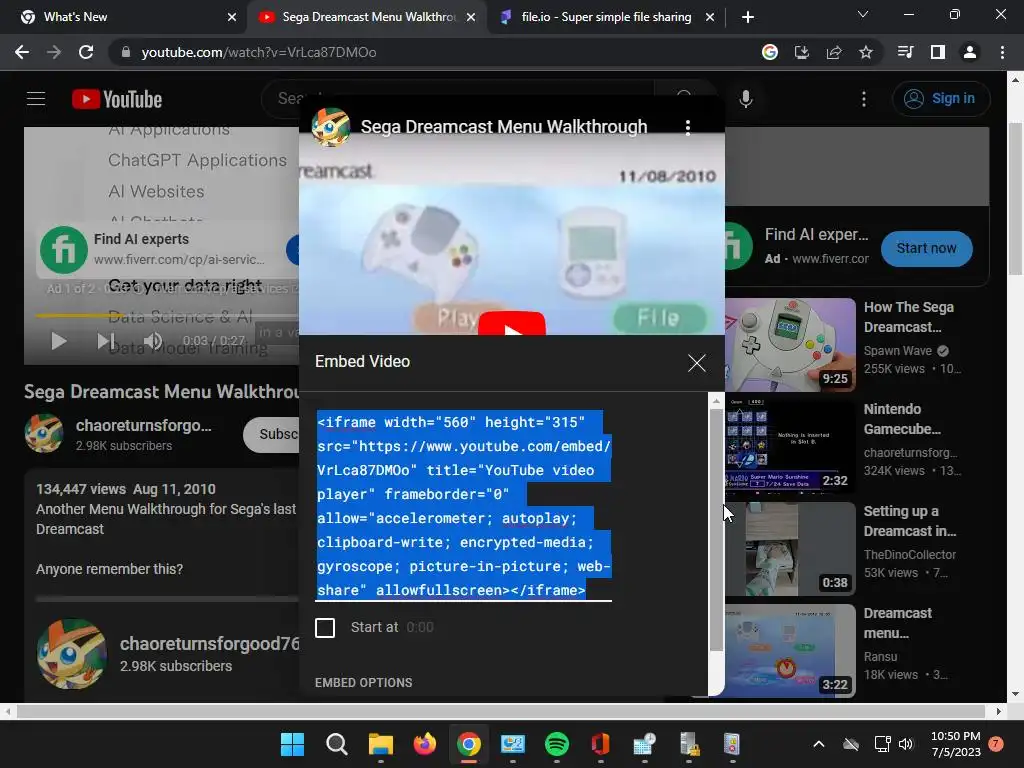Viewport: 1024px width, 768px height.
Task: Open Microsoft Office from taskbar
Action: coord(600,744)
